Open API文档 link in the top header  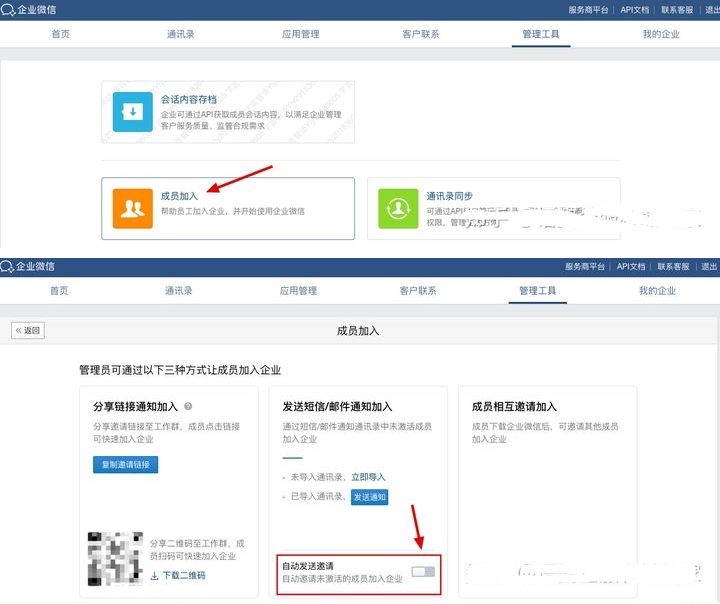point(634,9)
